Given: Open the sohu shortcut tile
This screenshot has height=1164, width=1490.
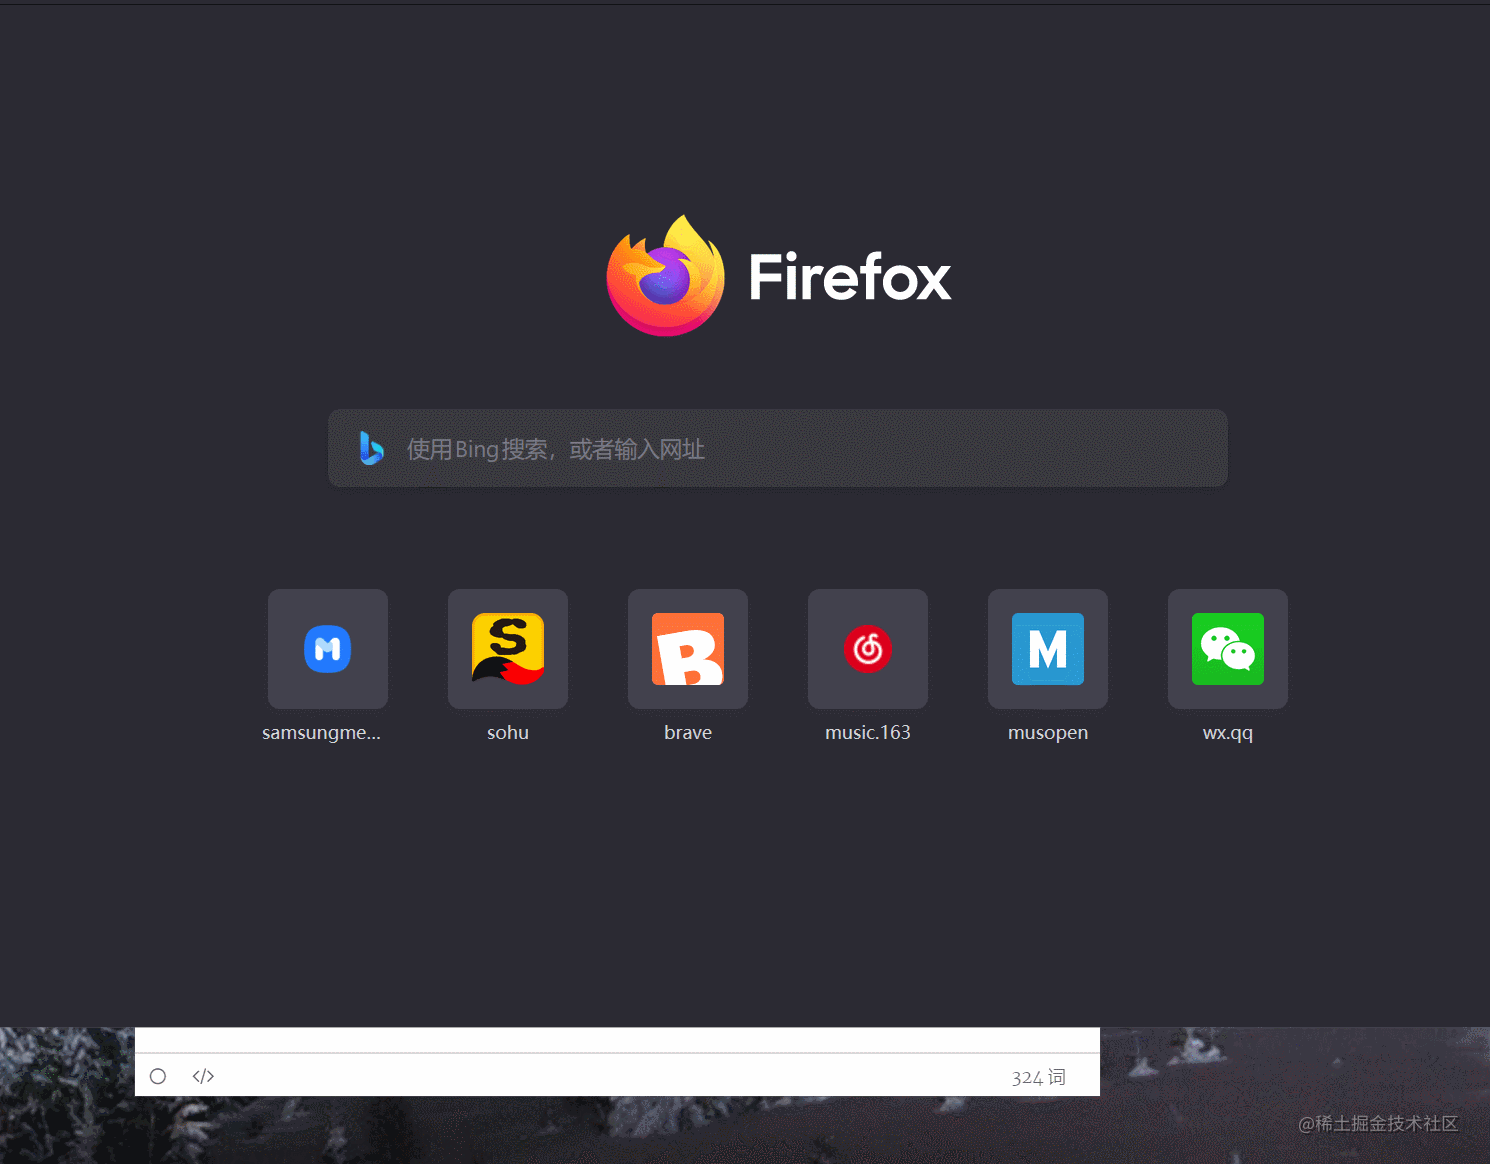Looking at the screenshot, I should (x=508, y=649).
